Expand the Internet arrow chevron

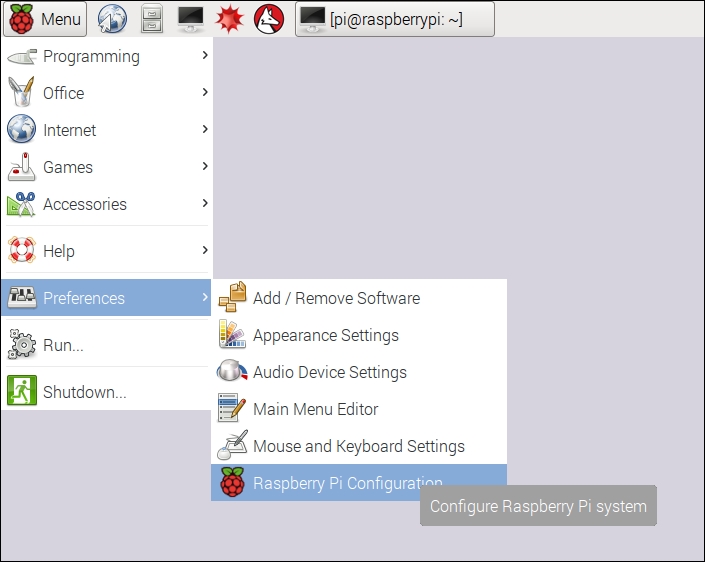[x=205, y=129]
